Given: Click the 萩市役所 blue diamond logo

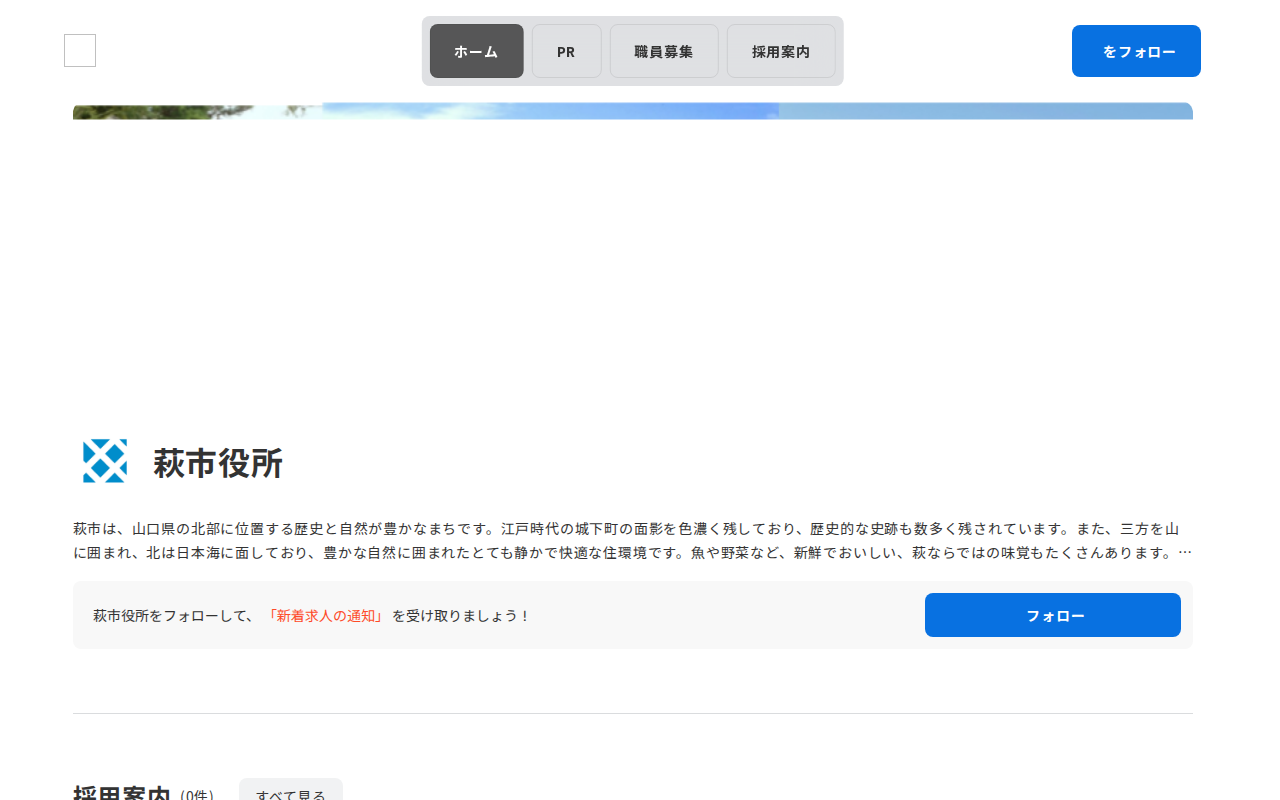Looking at the screenshot, I should coord(105,461).
